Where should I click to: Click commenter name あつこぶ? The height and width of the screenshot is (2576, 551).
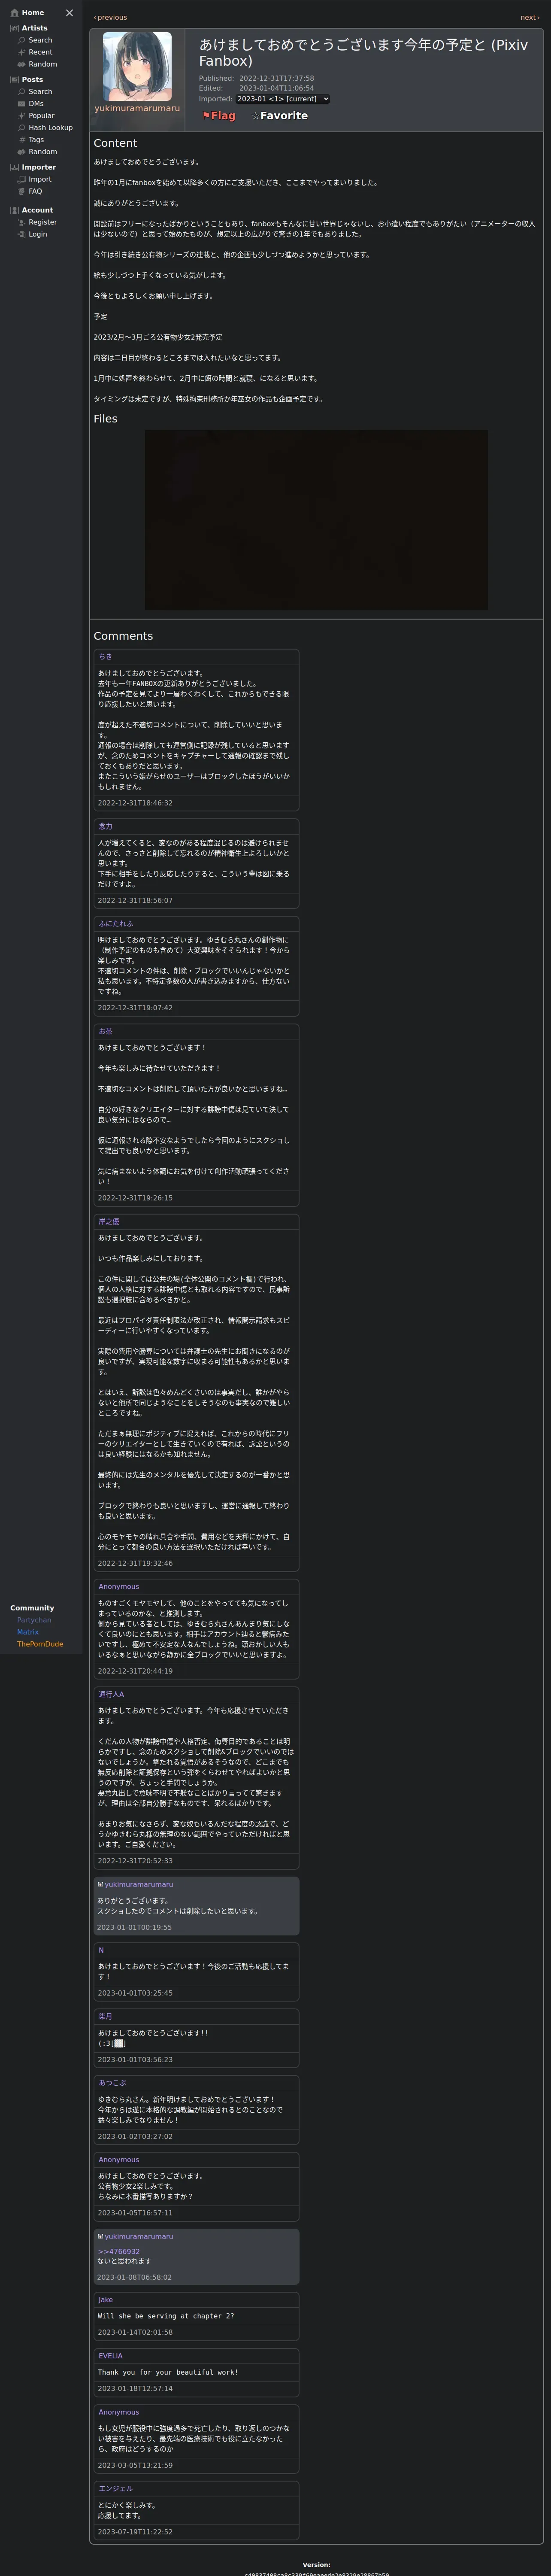[112, 2083]
